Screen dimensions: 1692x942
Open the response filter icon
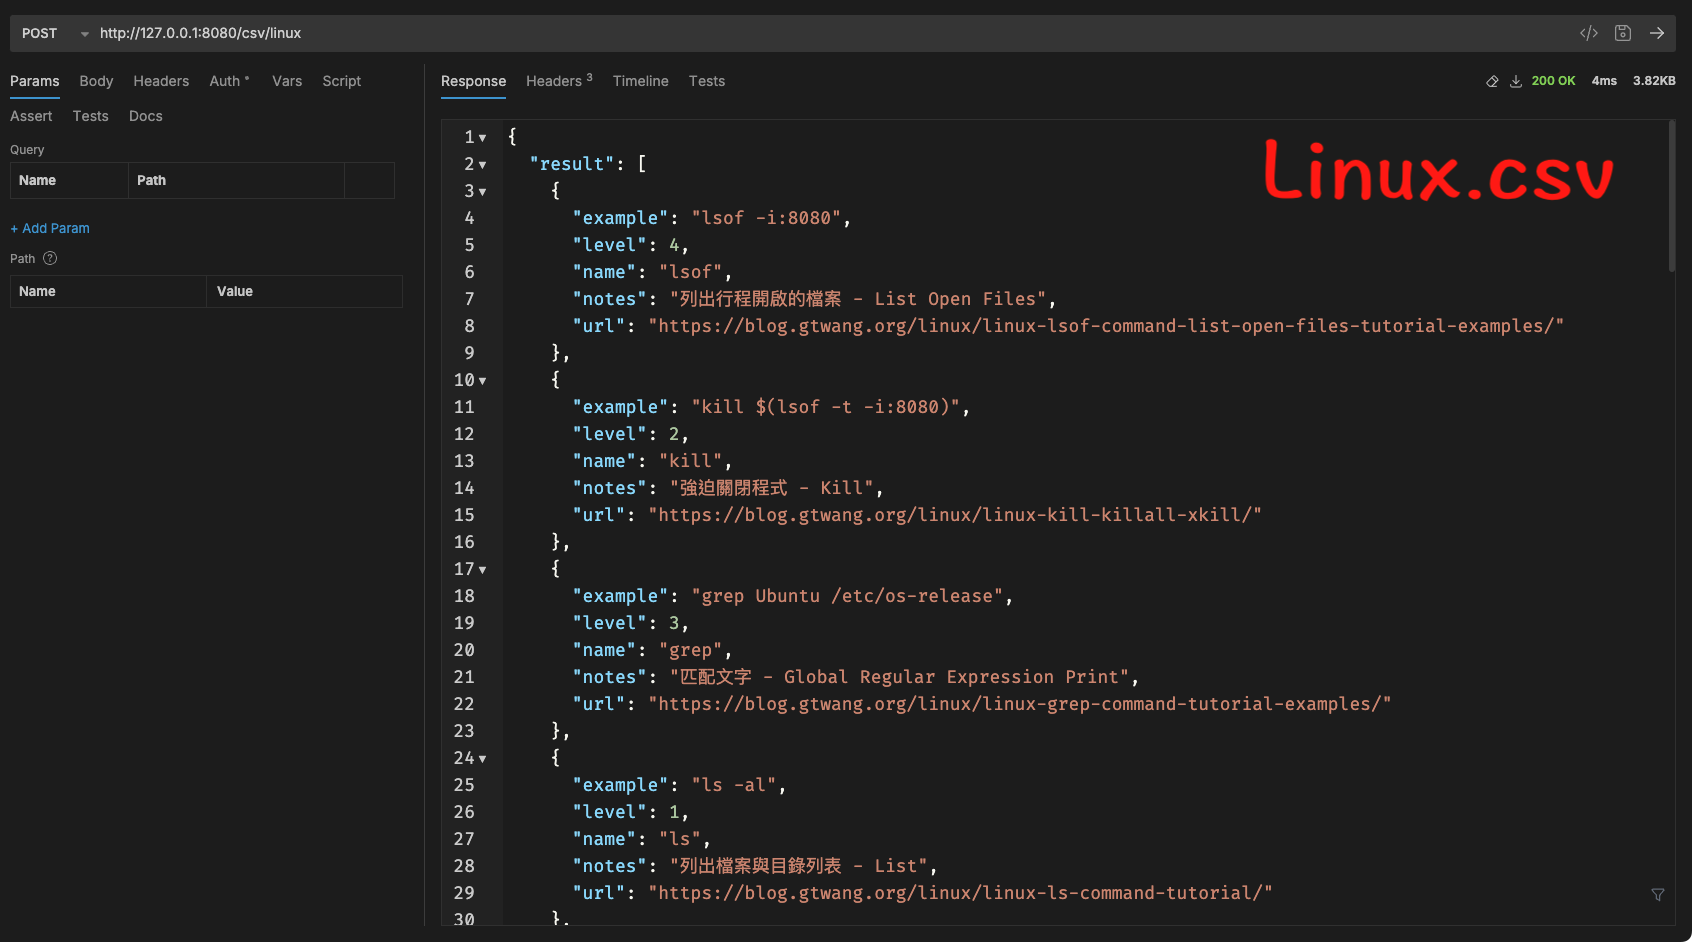pyautogui.click(x=1658, y=894)
